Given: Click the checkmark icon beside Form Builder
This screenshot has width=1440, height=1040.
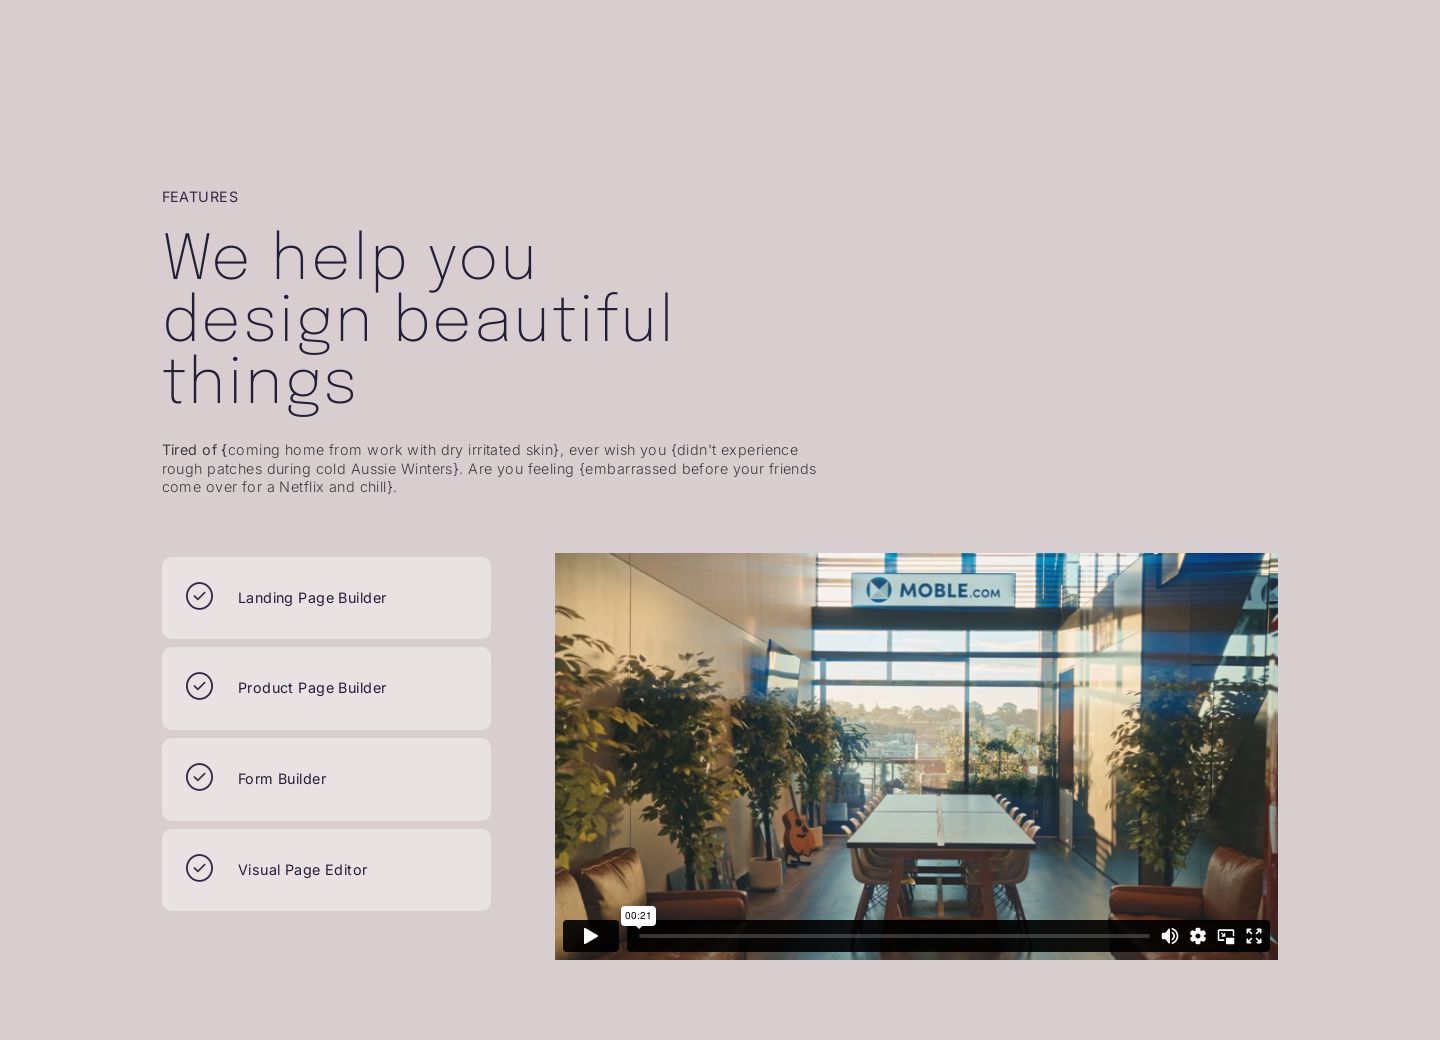Looking at the screenshot, I should (x=199, y=778).
